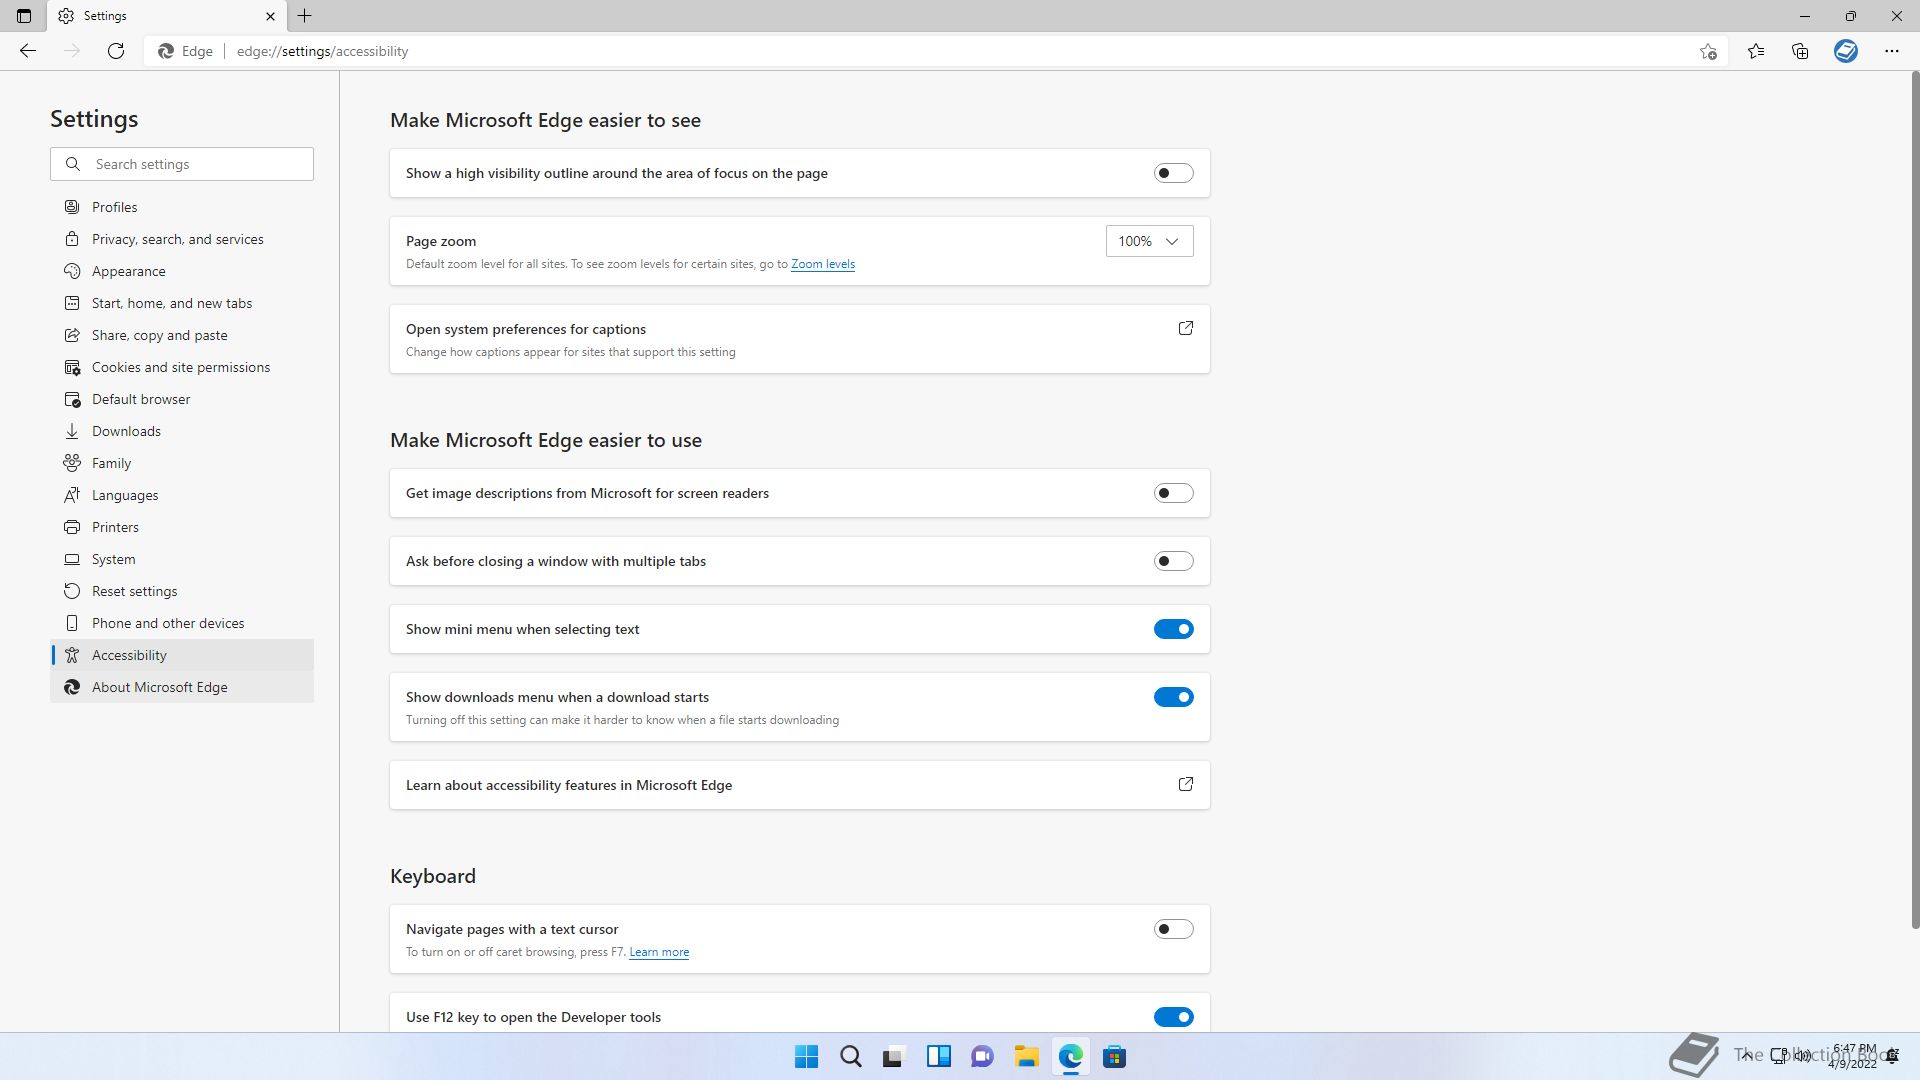Open About Microsoft Edge
The width and height of the screenshot is (1920, 1080).
point(182,687)
